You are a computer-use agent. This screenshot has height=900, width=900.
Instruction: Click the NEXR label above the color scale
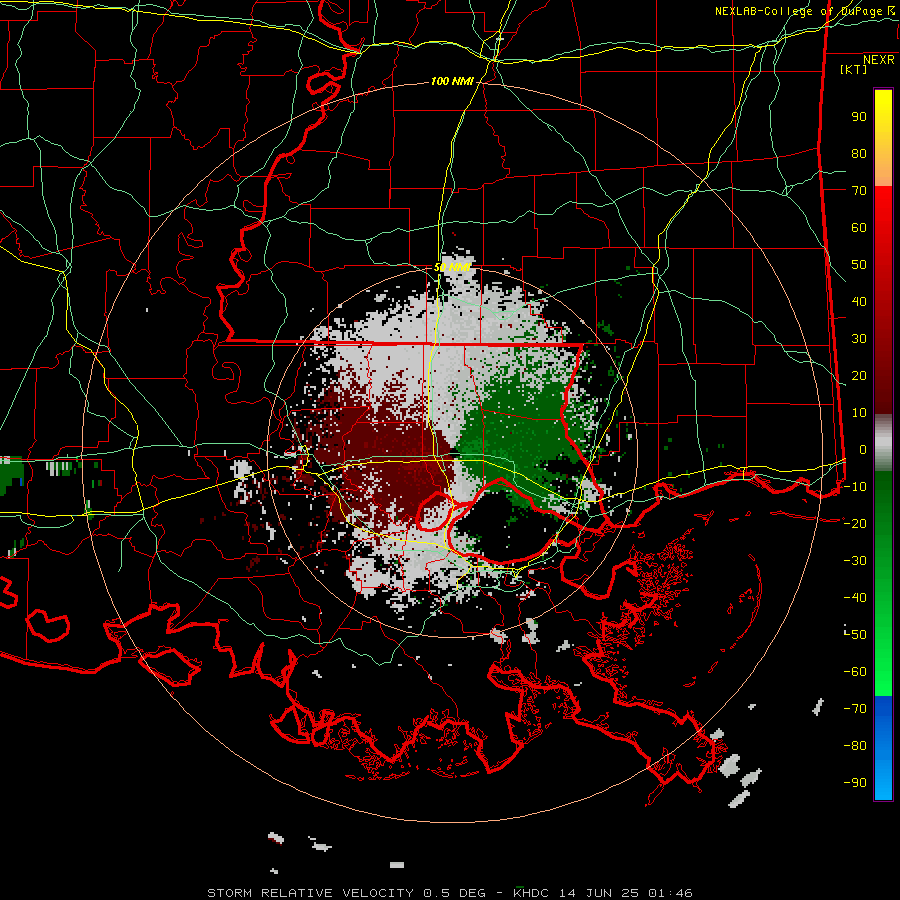point(879,60)
